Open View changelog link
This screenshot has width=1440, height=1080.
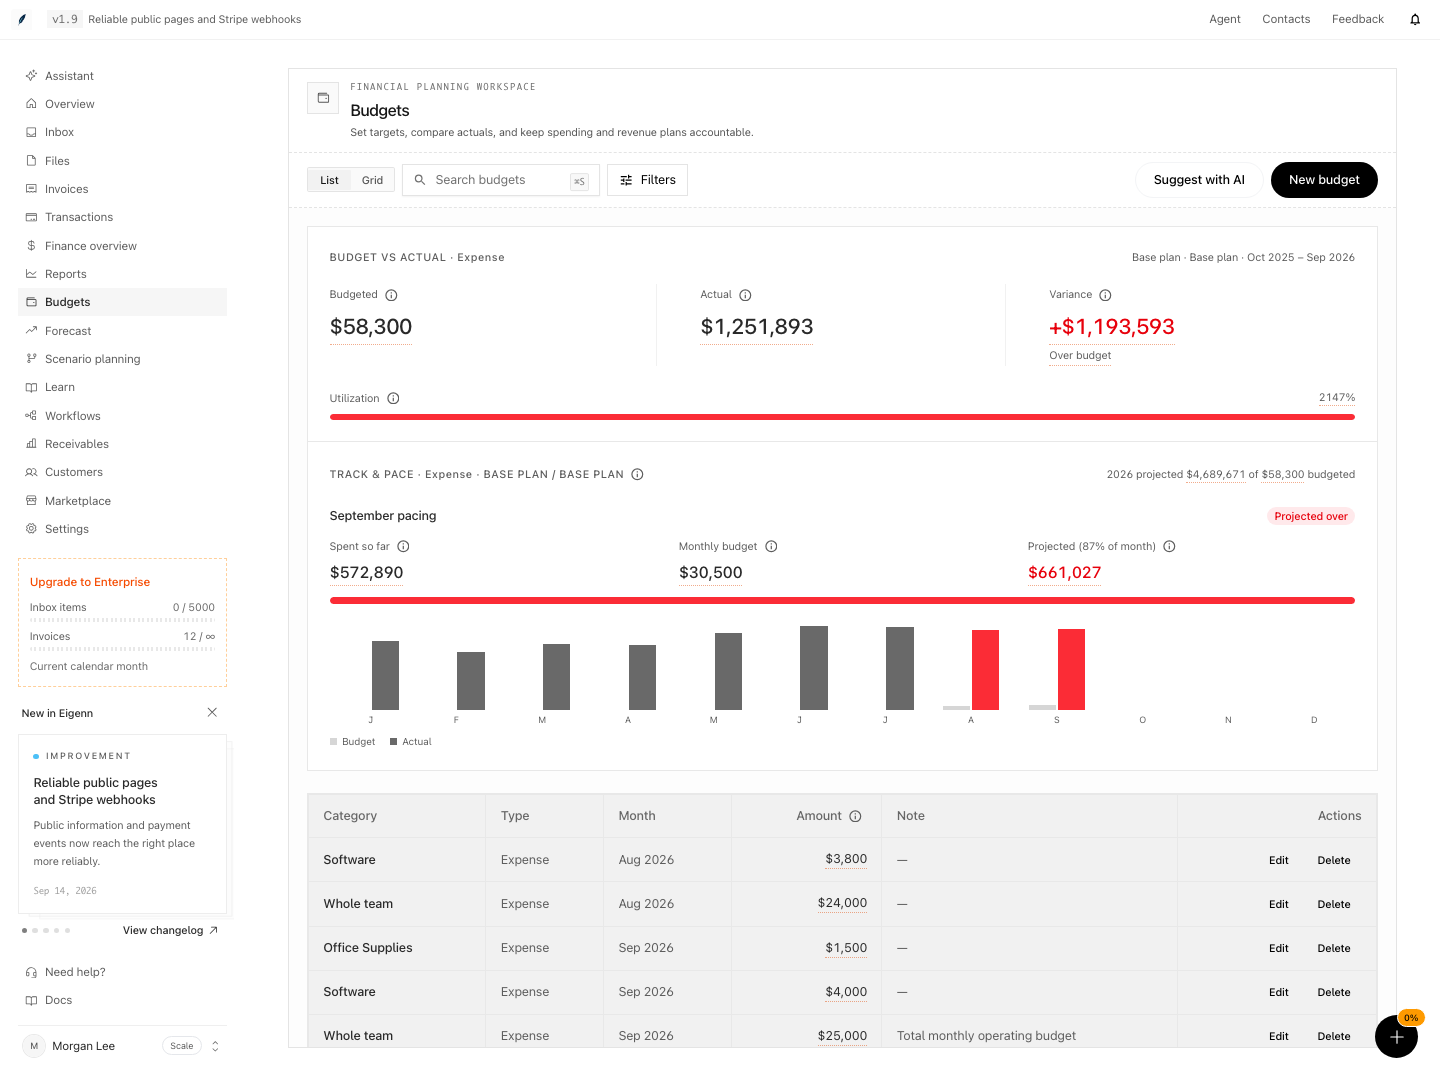click(170, 930)
